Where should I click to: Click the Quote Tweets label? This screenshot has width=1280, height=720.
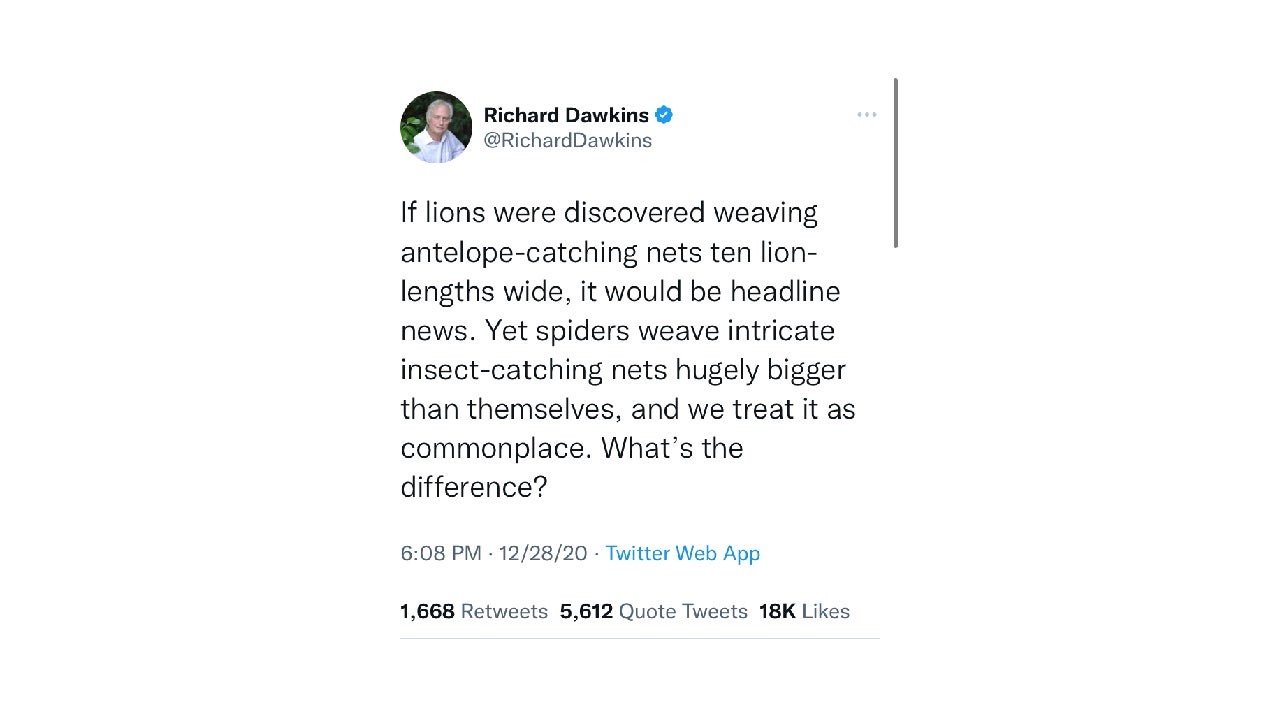click(683, 611)
